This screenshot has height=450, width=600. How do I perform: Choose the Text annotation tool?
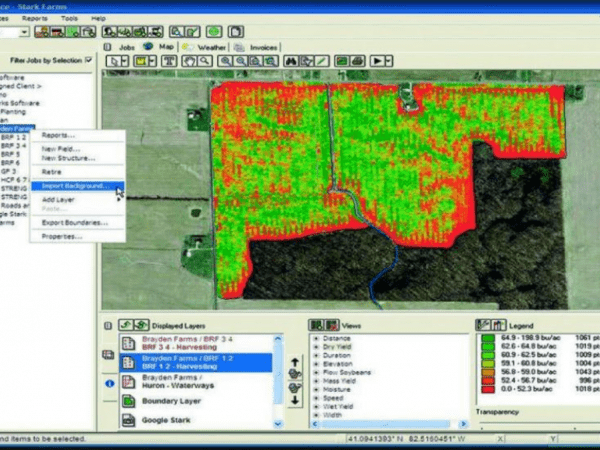pos(169,61)
